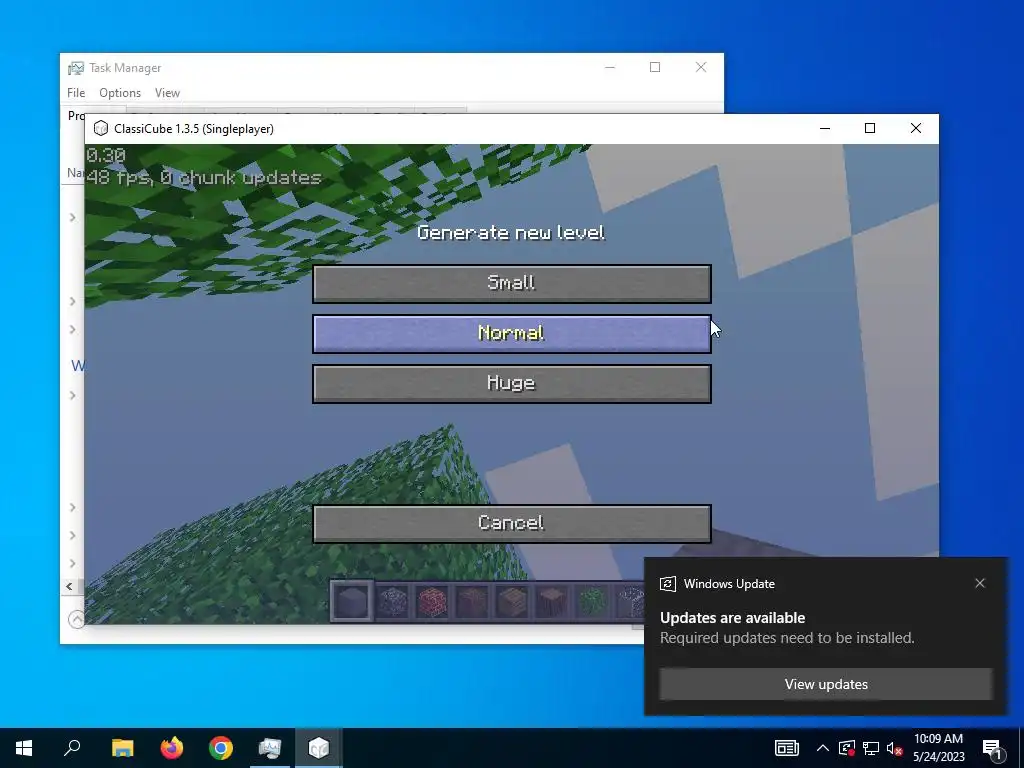Click the muted speaker volume icon
This screenshot has width=1024, height=768.
[x=894, y=749]
